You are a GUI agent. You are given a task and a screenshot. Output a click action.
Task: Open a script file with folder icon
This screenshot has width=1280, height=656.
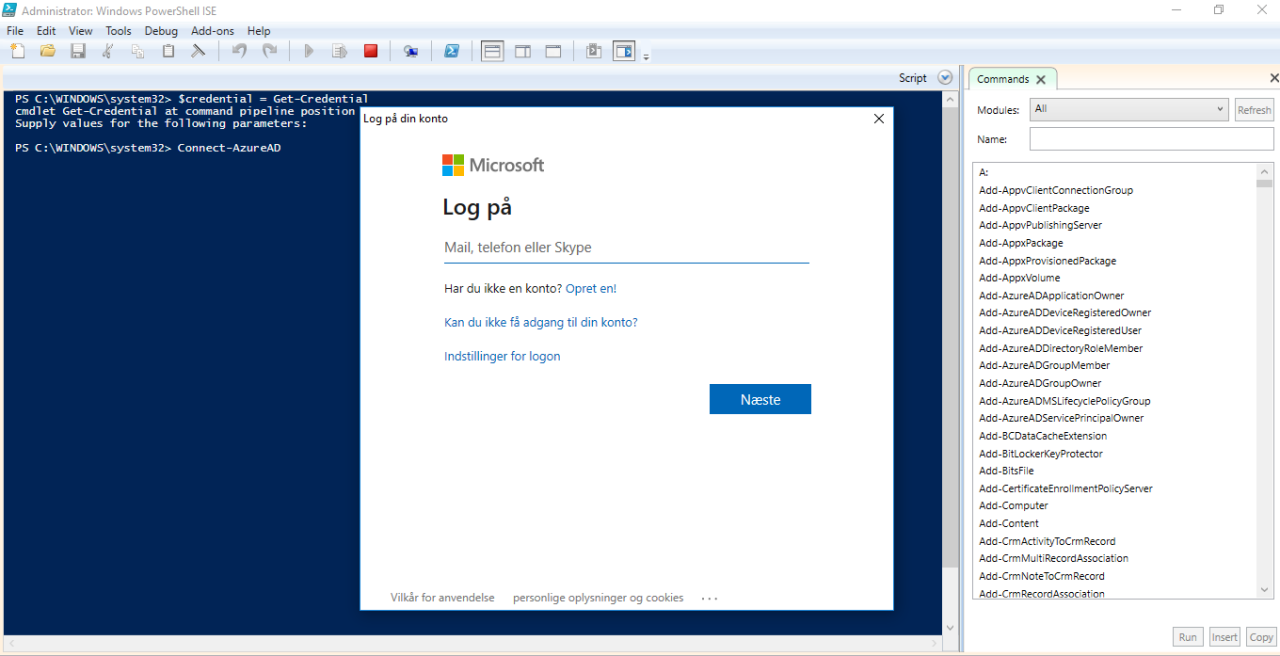(47, 51)
